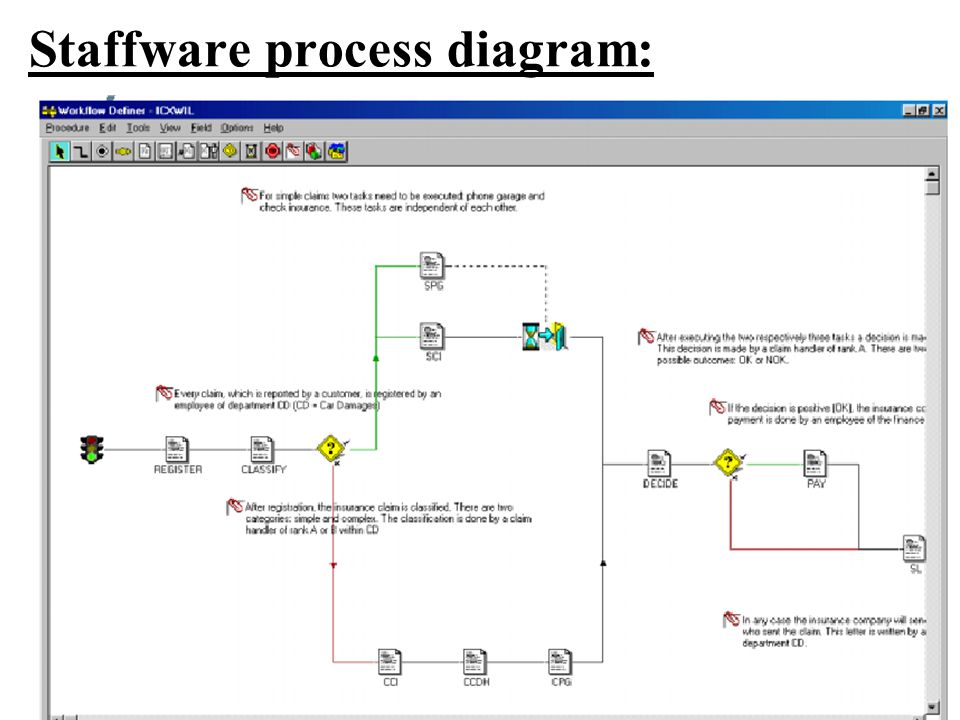Click annotation pin beside 'After registration' note

coord(235,507)
